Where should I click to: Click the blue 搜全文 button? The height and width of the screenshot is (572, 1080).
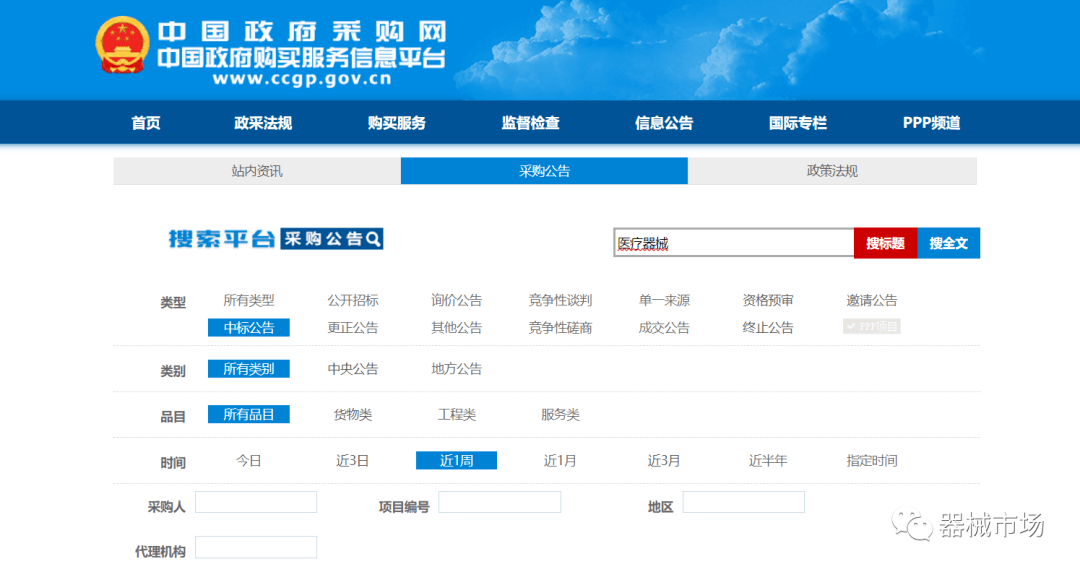[948, 243]
